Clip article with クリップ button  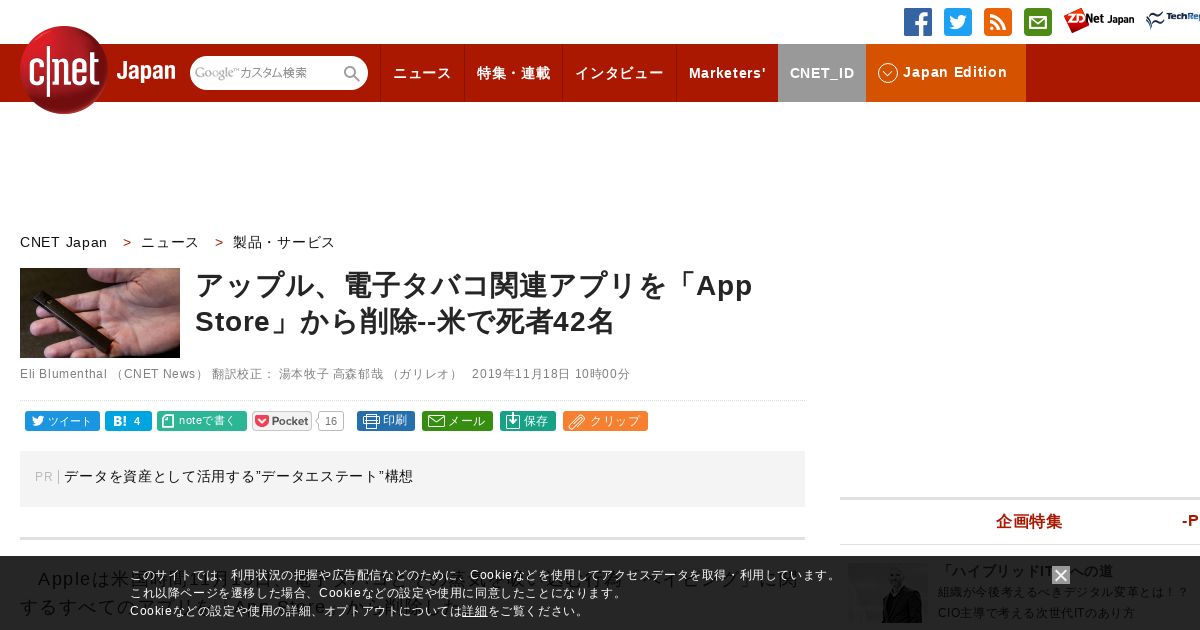pyautogui.click(x=605, y=421)
